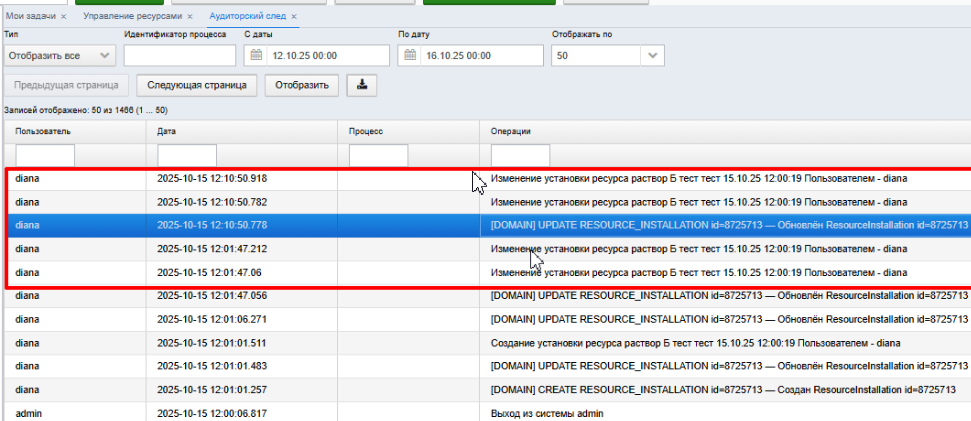Click the 'admin' user cell
The image size is (971, 421).
click(x=75, y=413)
